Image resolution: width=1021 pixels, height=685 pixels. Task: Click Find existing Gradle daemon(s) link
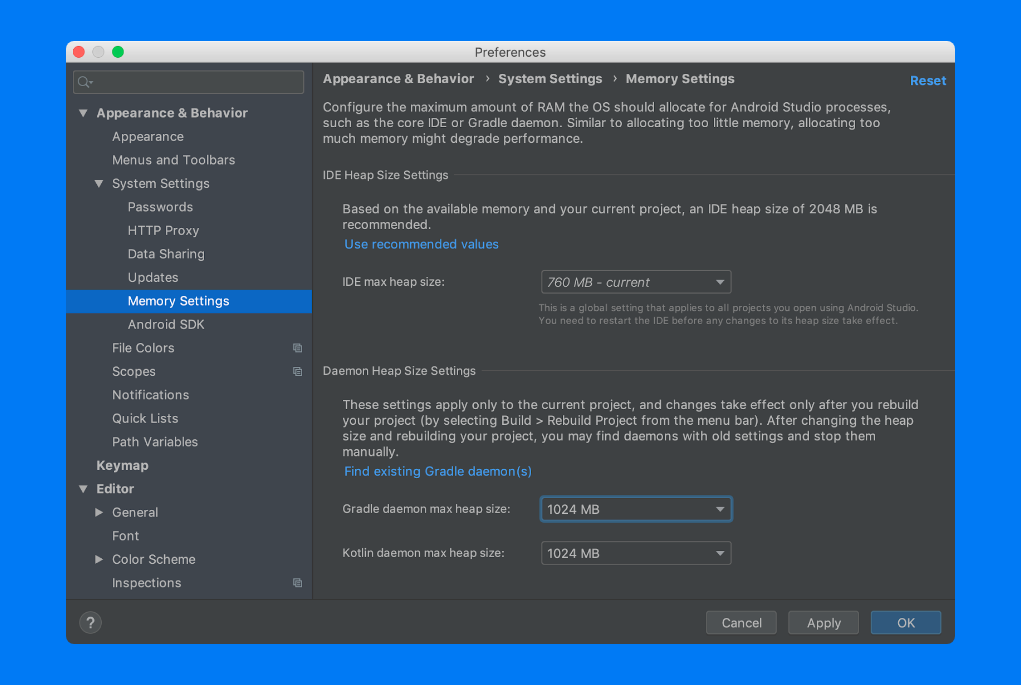(x=438, y=471)
